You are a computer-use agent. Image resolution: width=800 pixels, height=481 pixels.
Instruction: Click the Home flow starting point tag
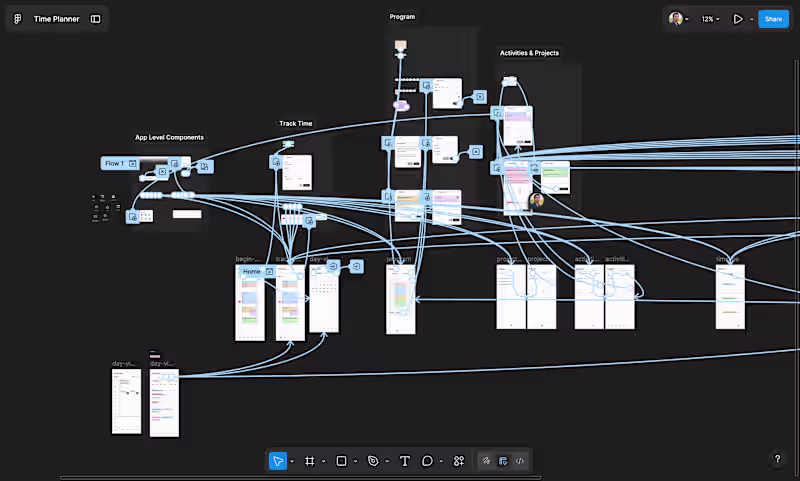(258, 271)
